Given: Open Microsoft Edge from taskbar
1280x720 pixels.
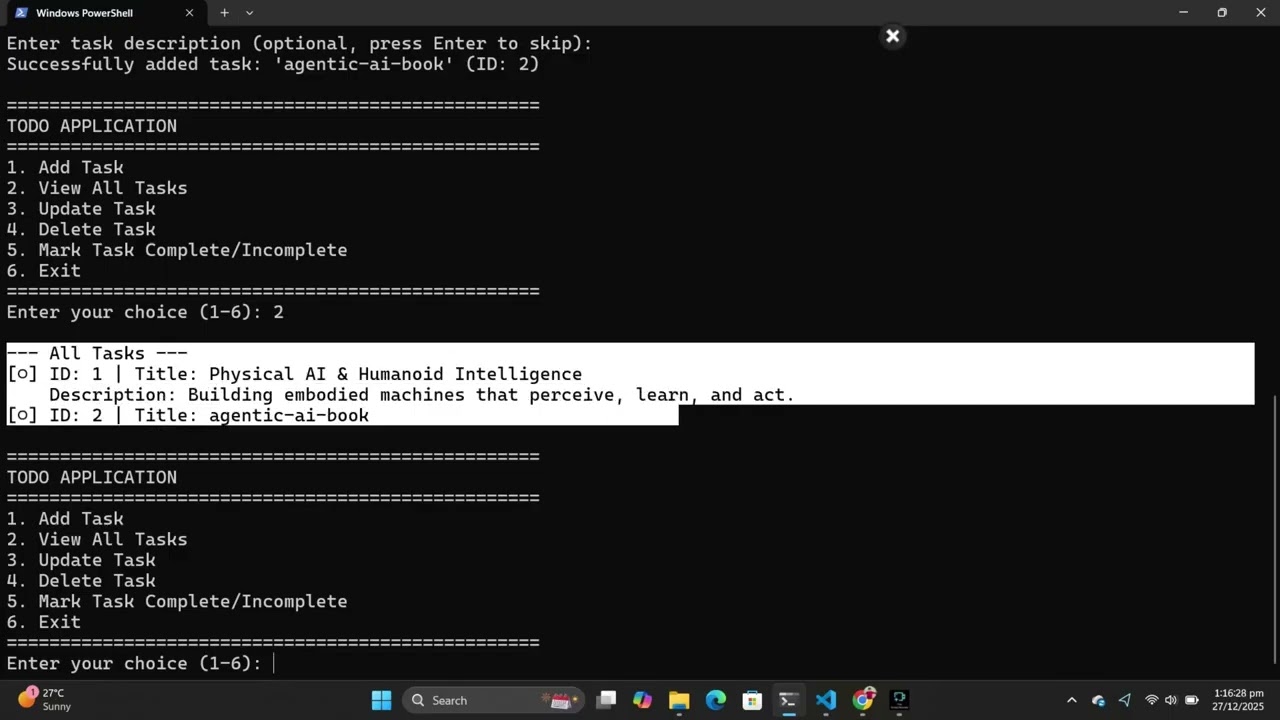Looking at the screenshot, I should pos(716,700).
